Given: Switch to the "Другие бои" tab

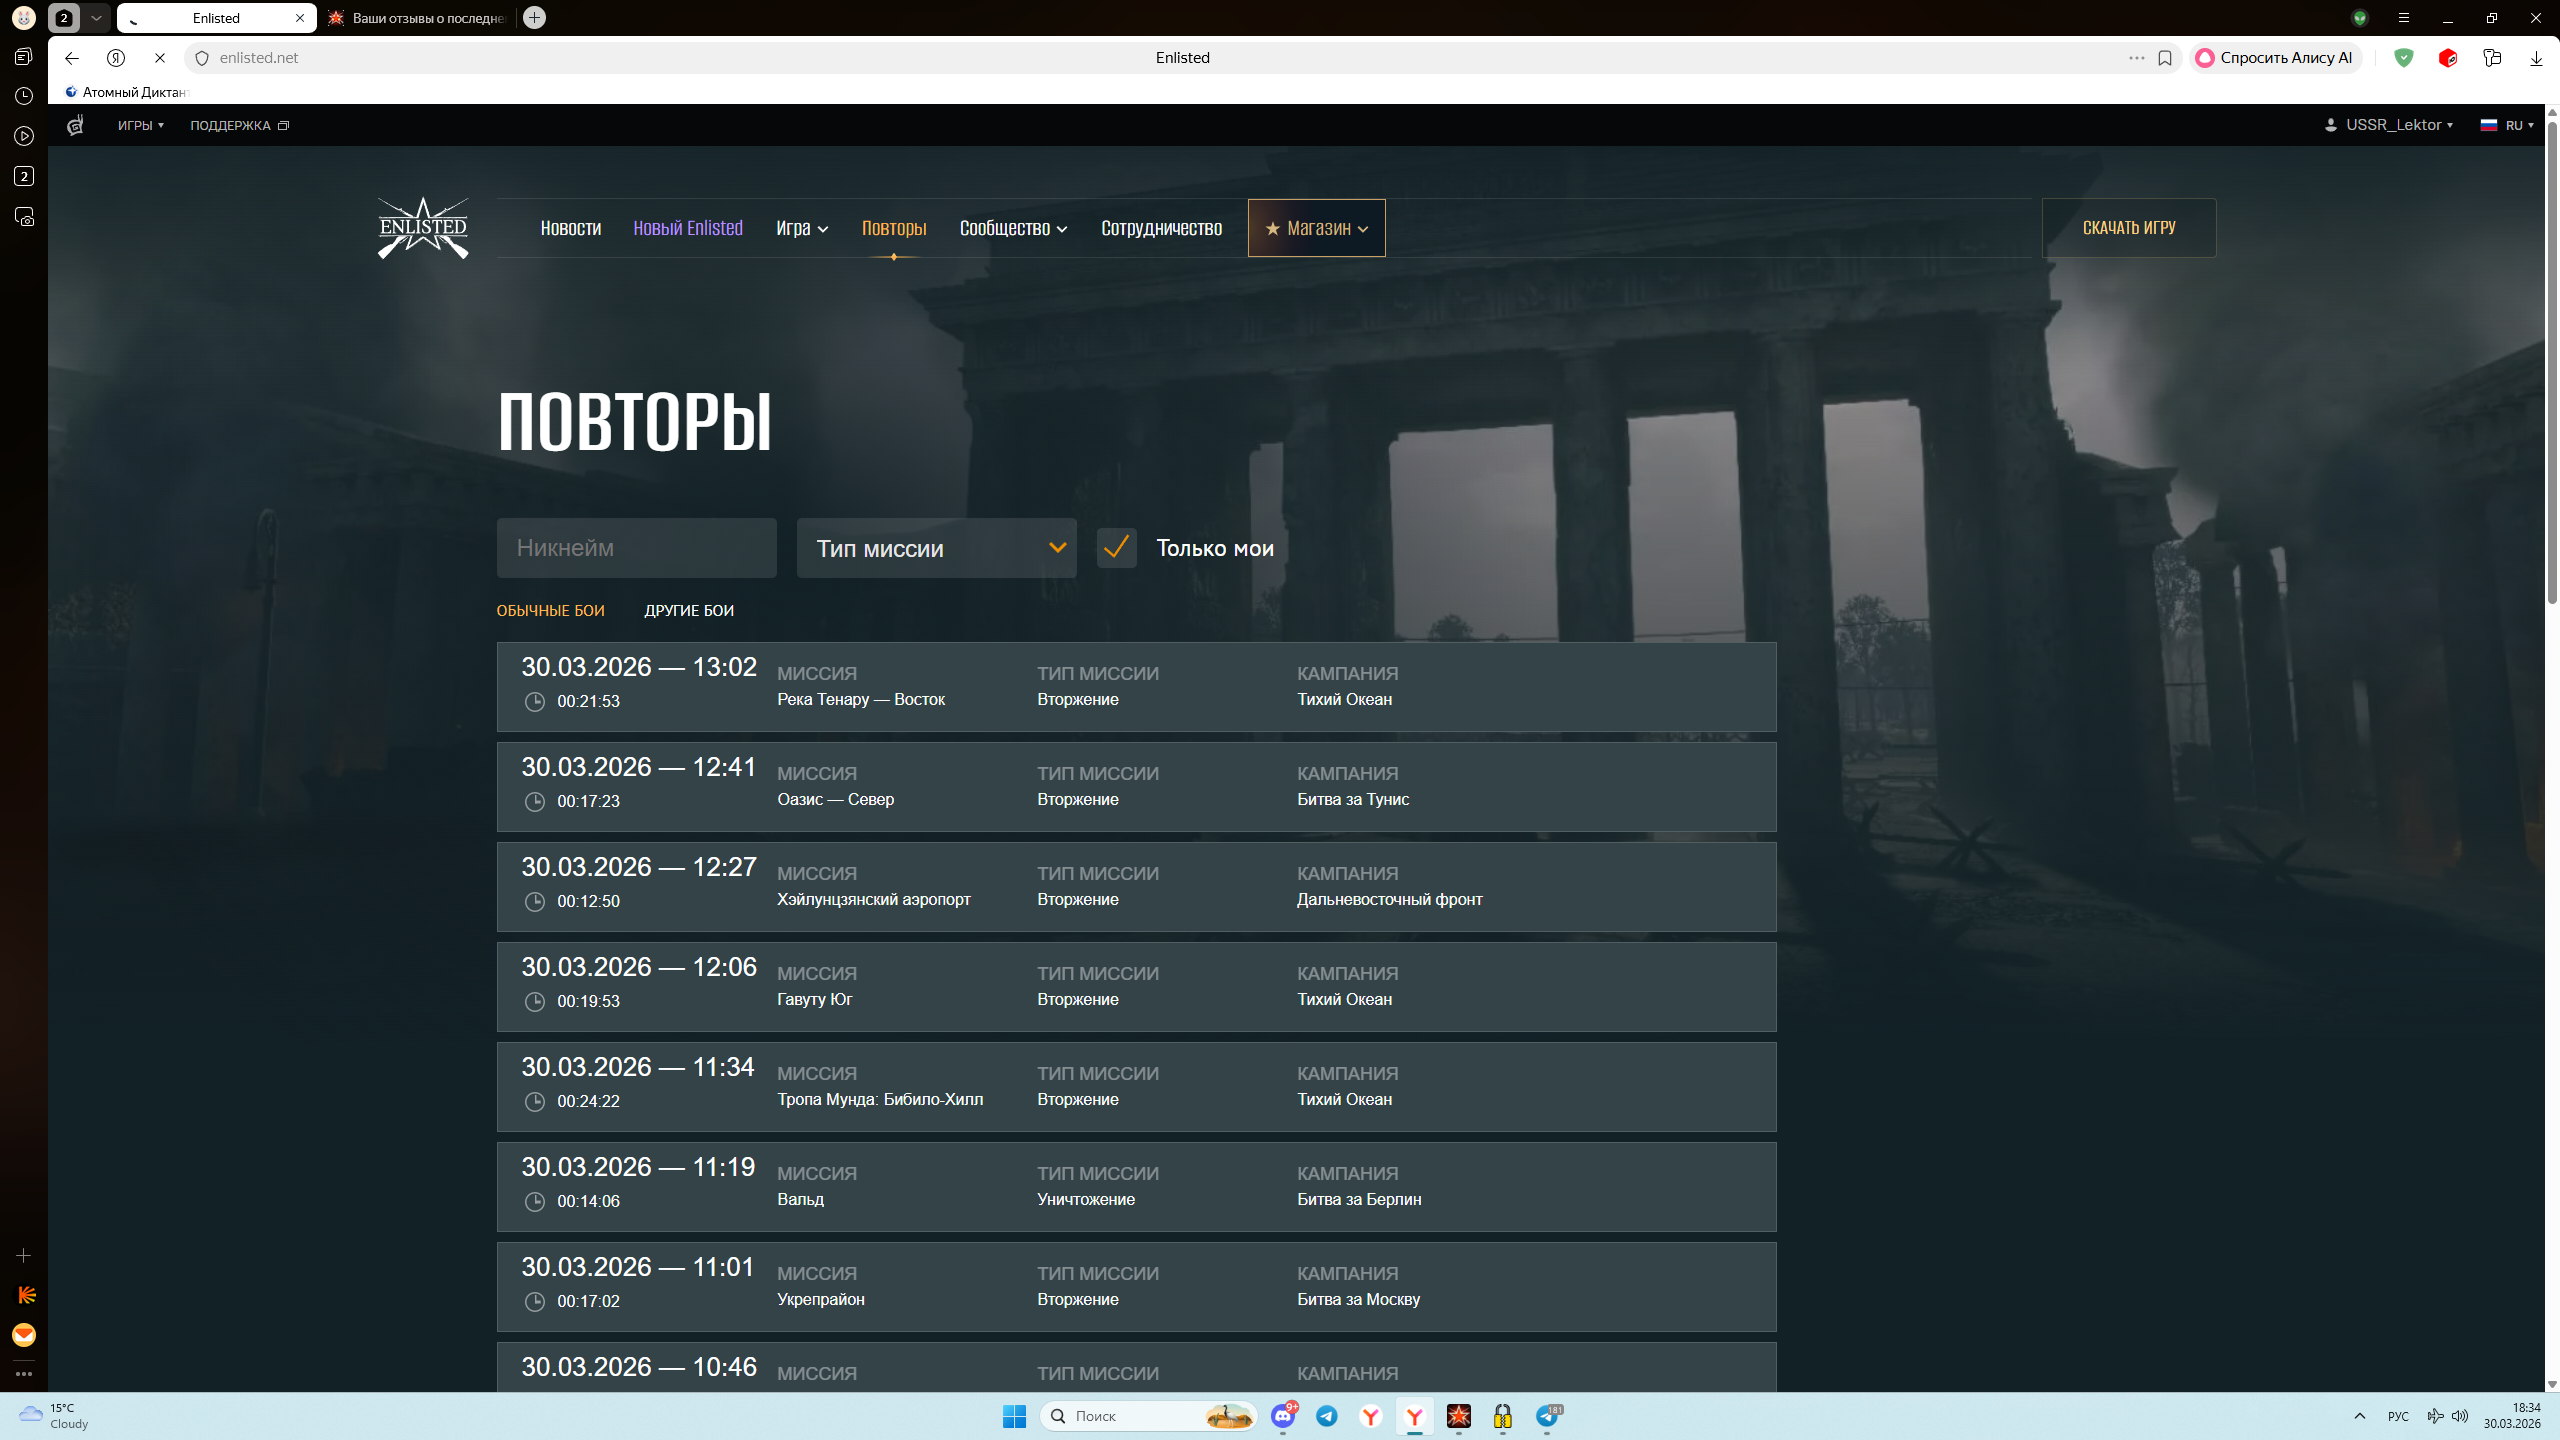Looking at the screenshot, I should tap(689, 610).
